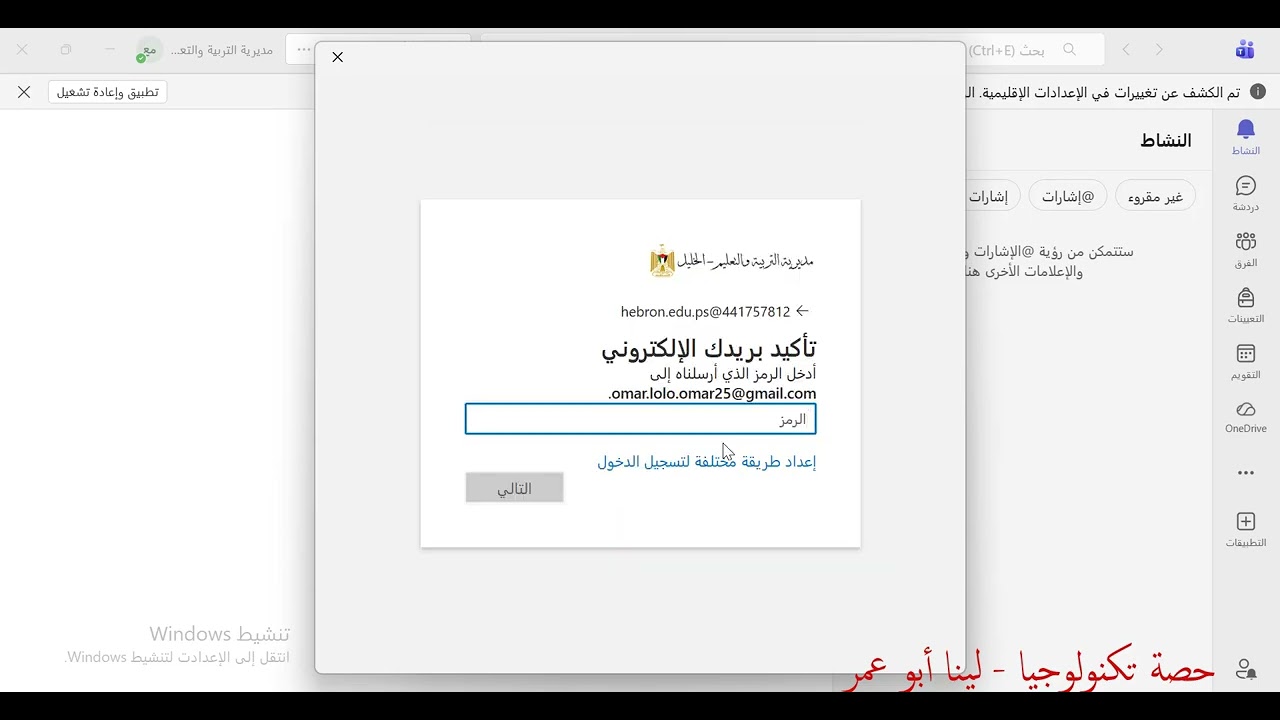
Task: Click the Activity (النشاط) panel heading
Action: [1166, 140]
